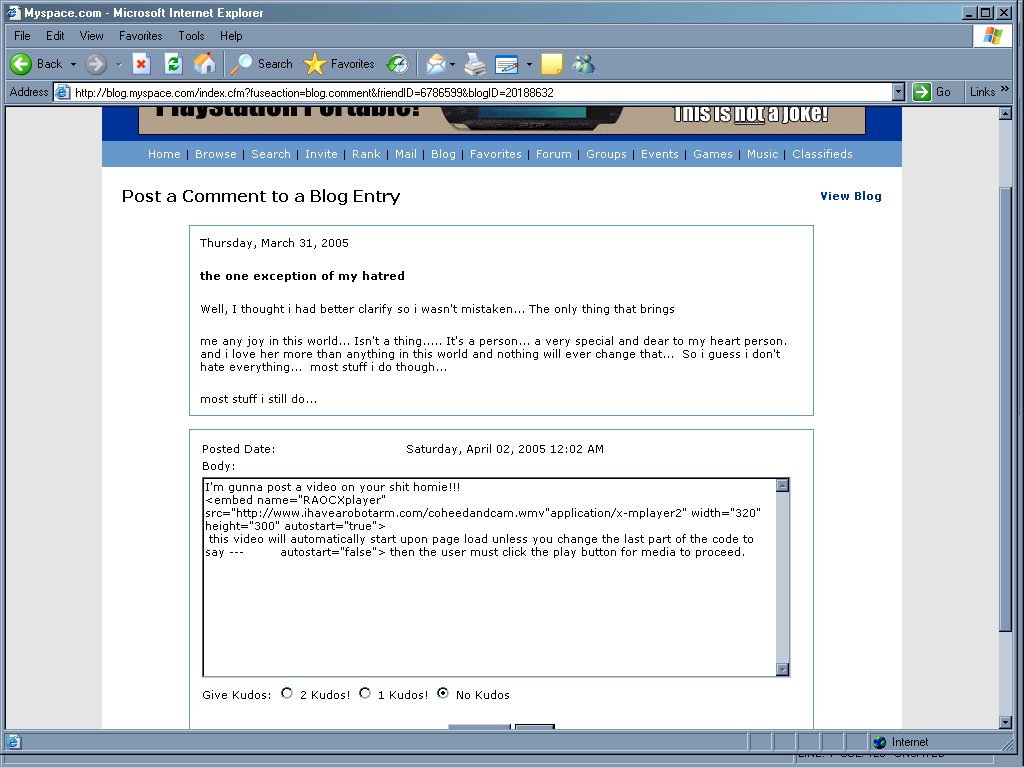Image resolution: width=1024 pixels, height=768 pixels.
Task: Open the Tools menu
Action: pos(191,36)
